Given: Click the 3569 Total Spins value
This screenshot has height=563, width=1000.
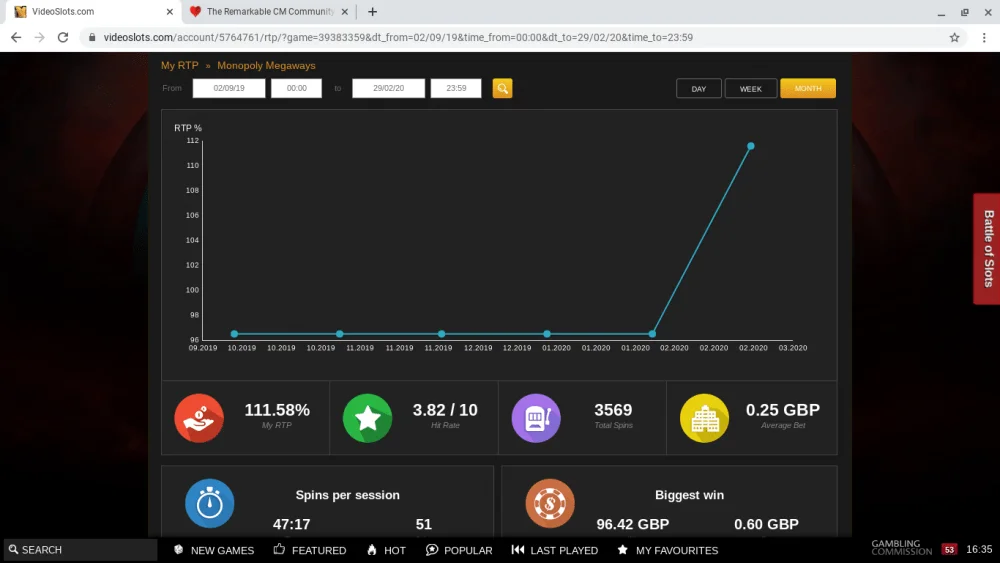Looking at the screenshot, I should click(x=613, y=410).
